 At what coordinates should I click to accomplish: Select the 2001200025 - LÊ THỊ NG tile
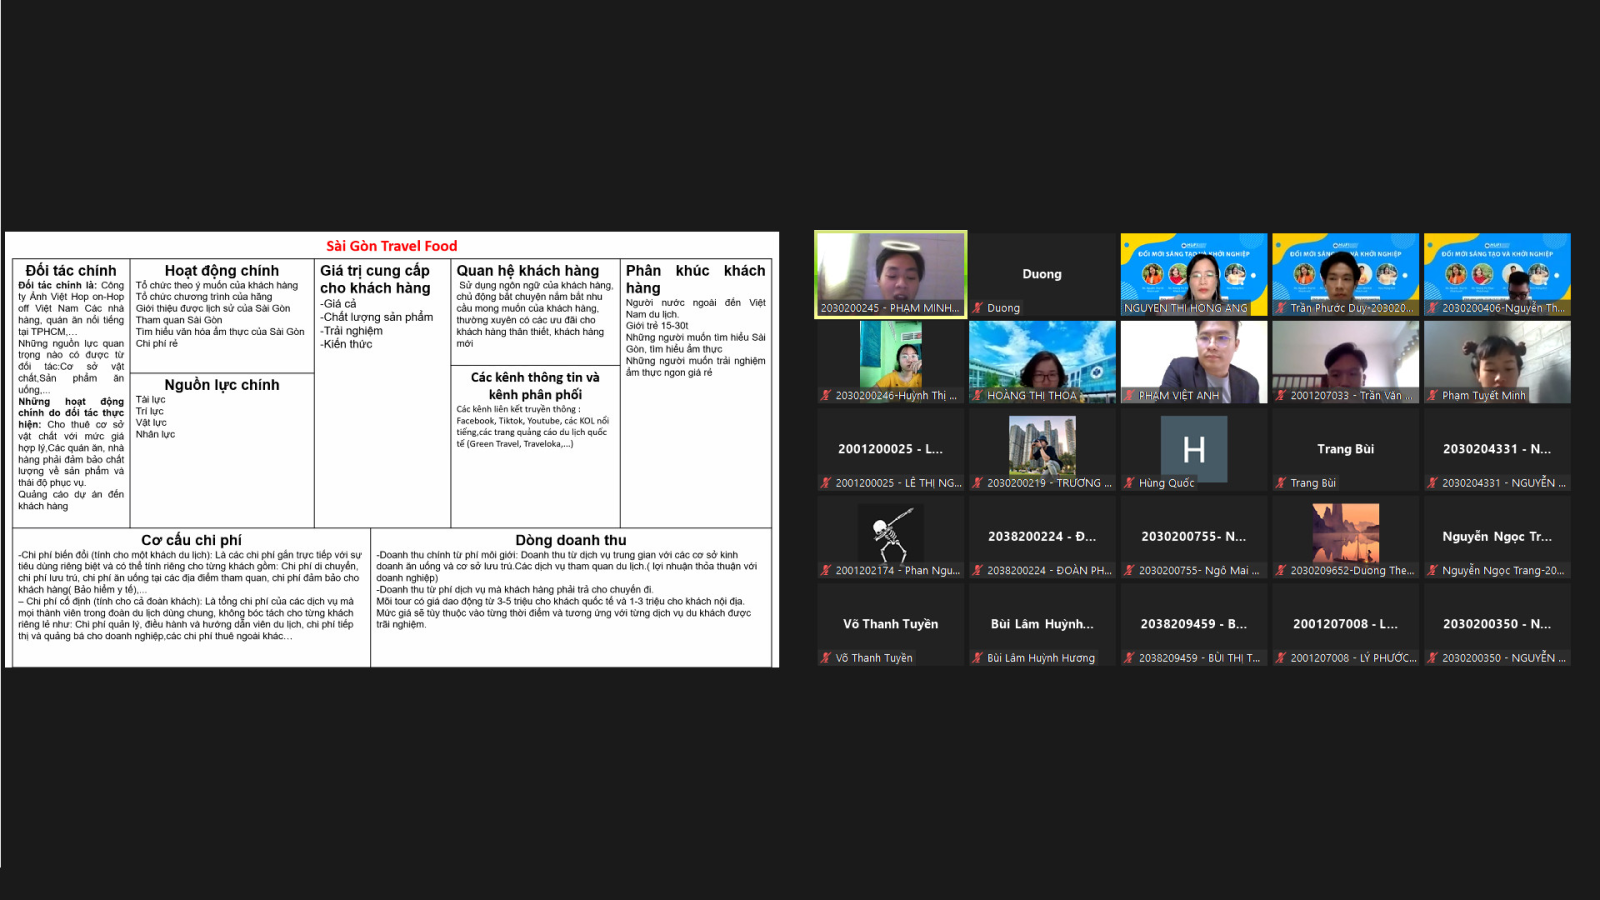point(891,449)
